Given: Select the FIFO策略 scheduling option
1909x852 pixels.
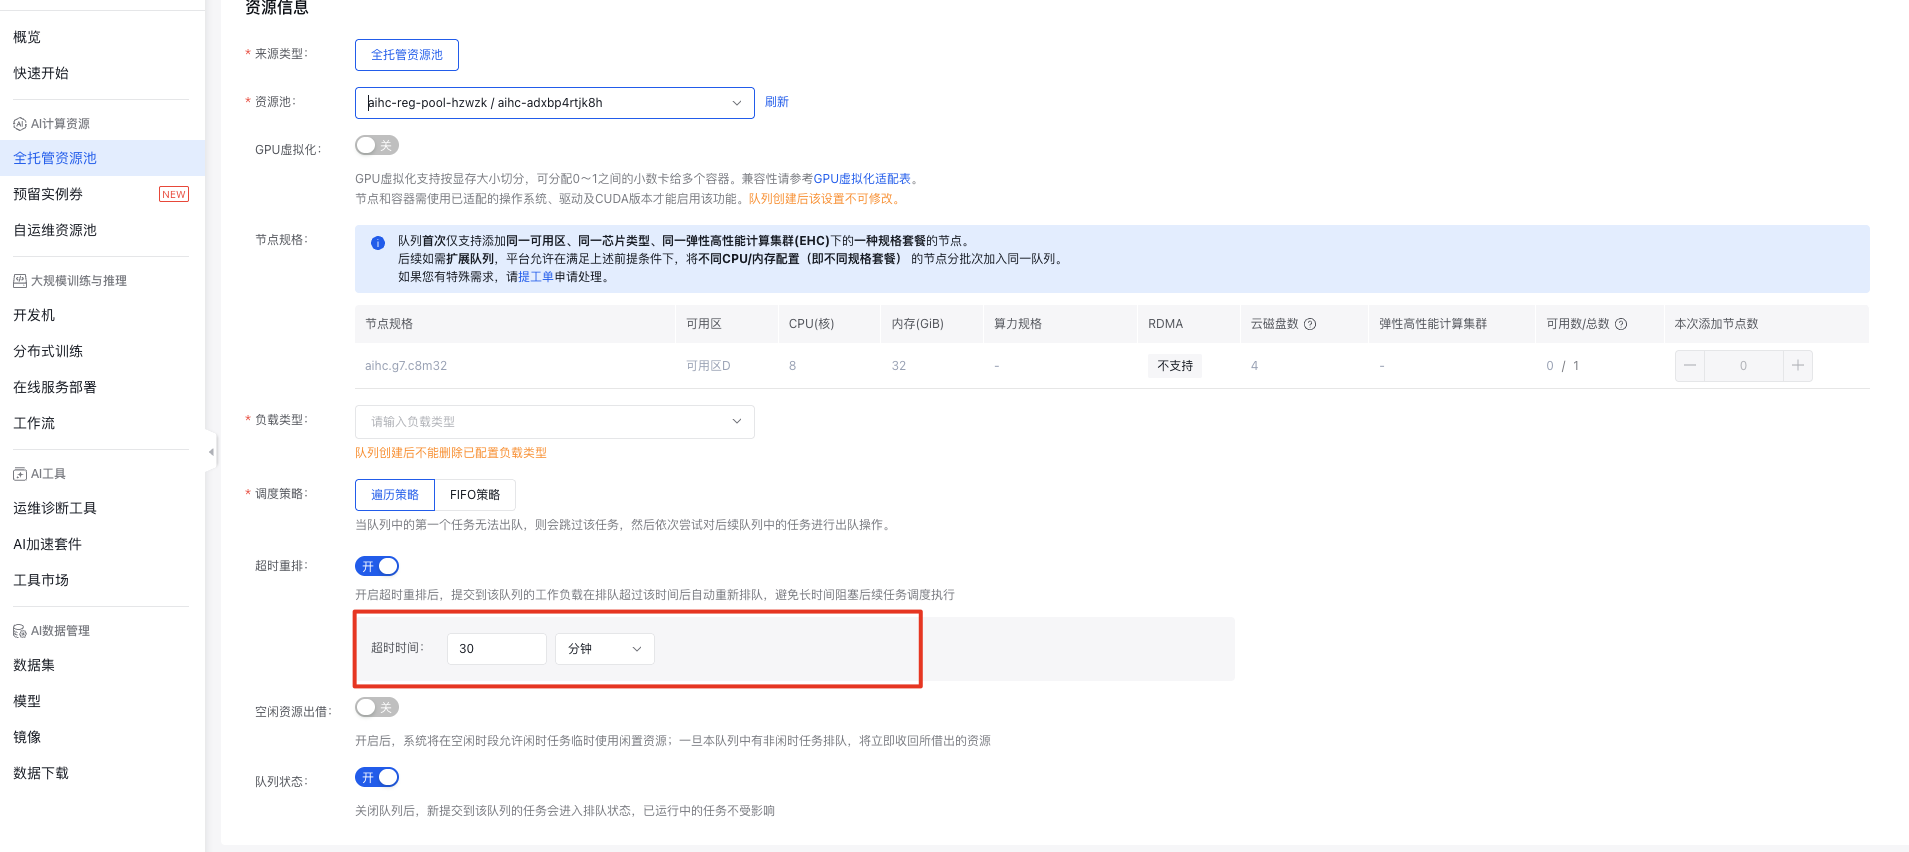Looking at the screenshot, I should [475, 495].
